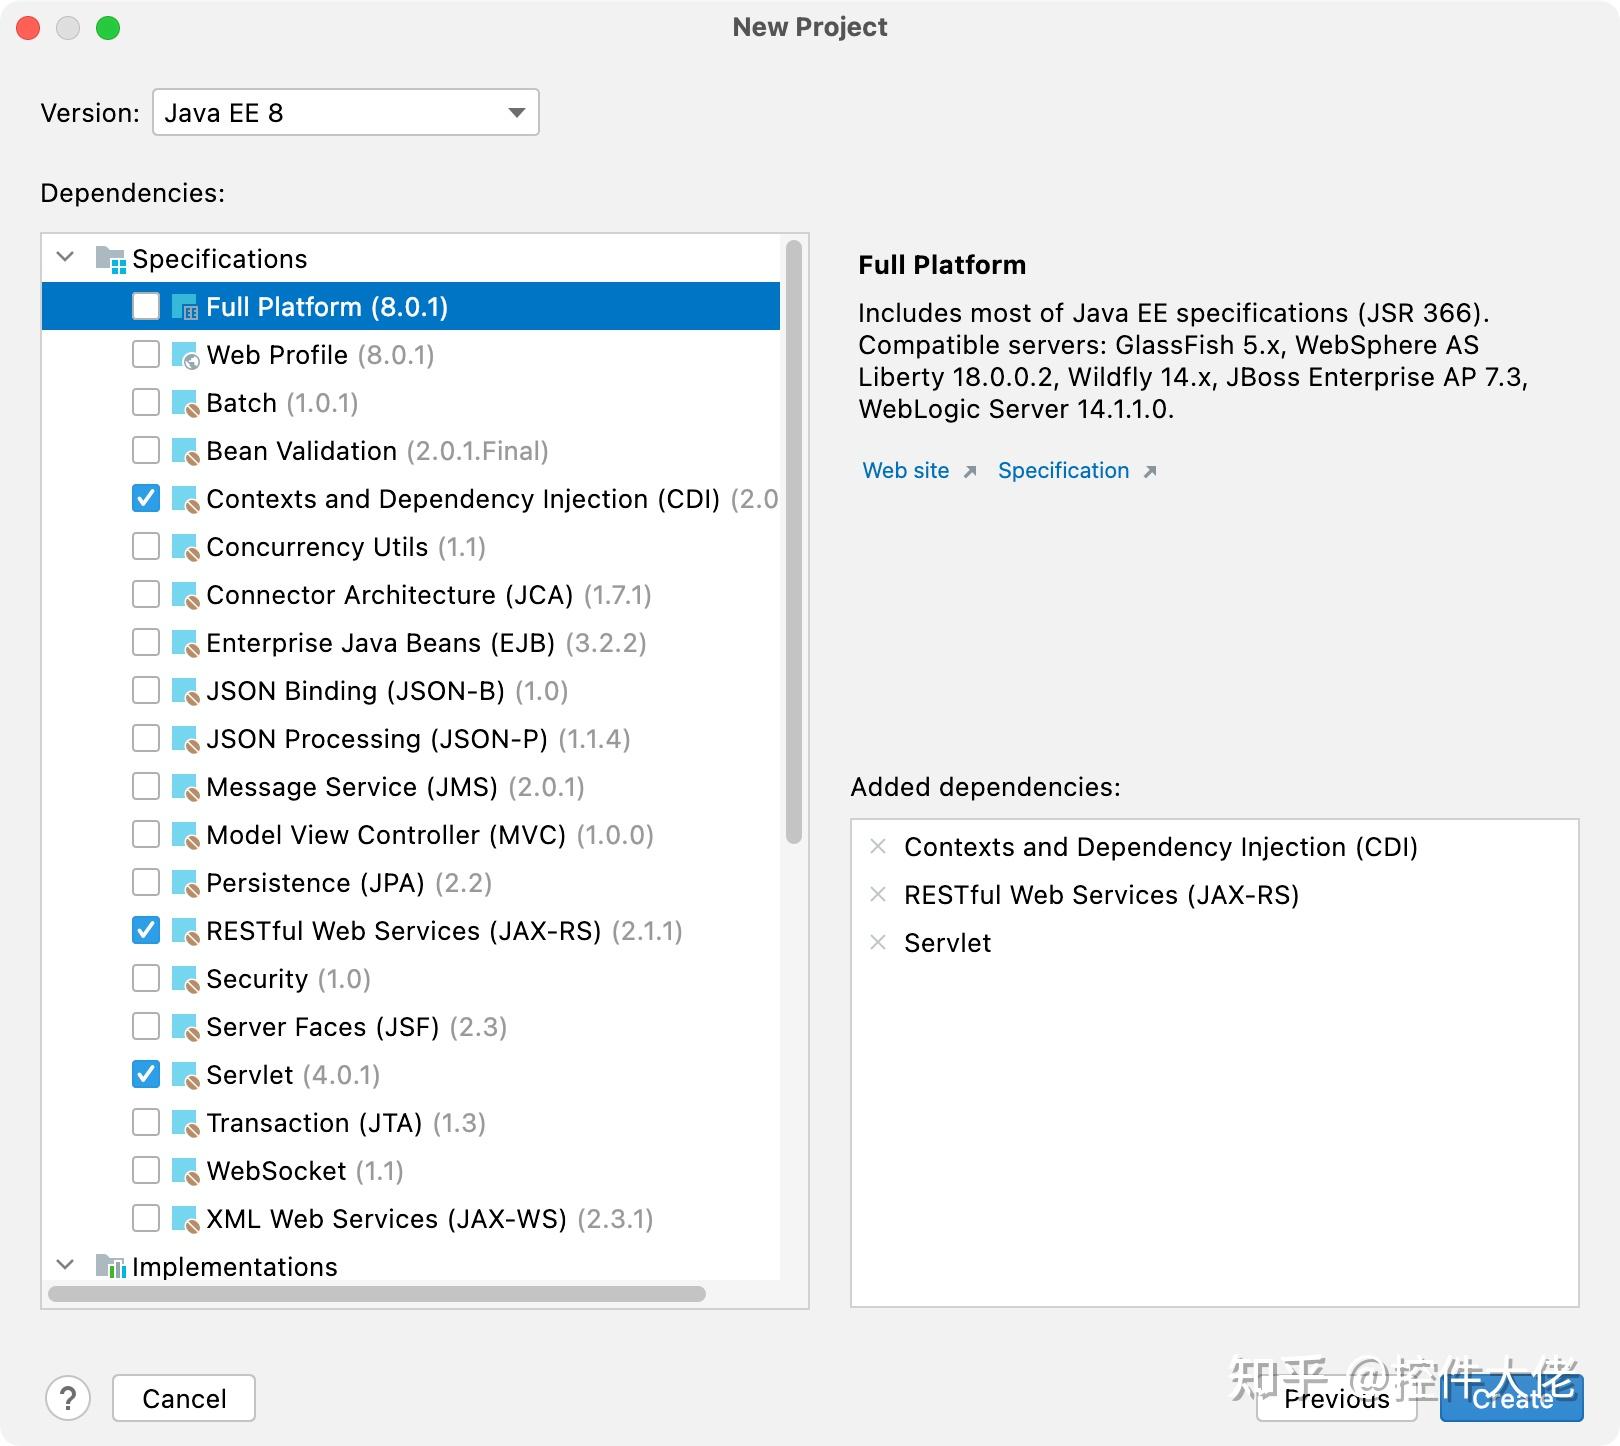
Task: Collapse the Implementations tree node
Action: [66, 1265]
